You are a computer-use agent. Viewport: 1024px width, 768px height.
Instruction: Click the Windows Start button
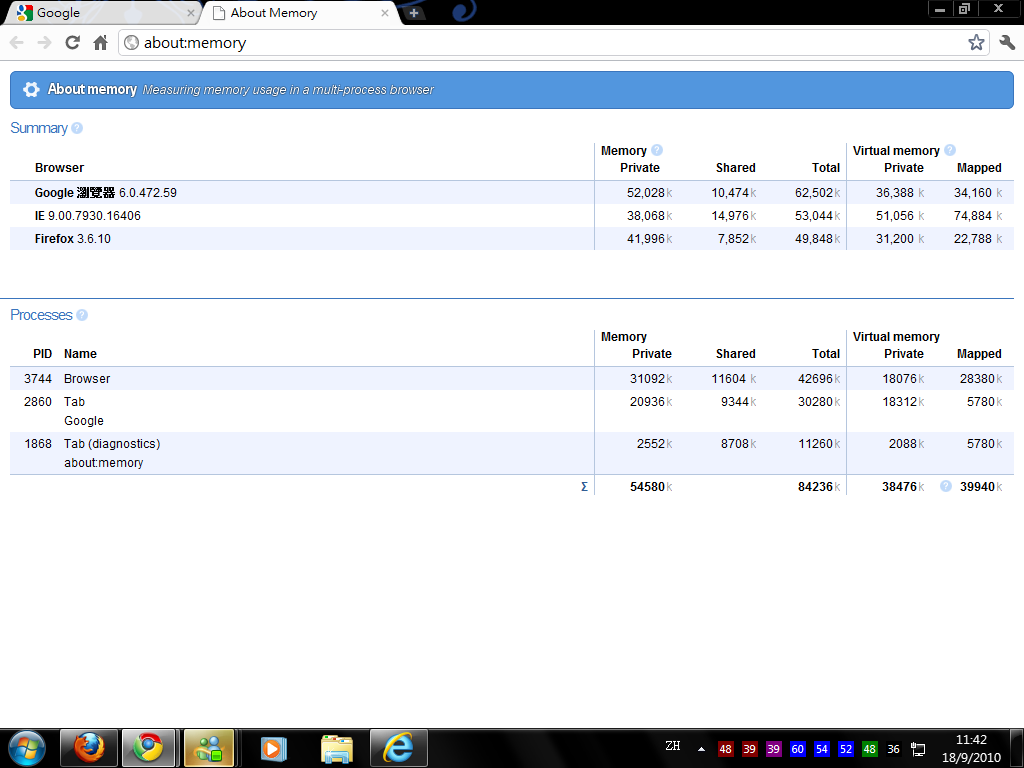pos(26,748)
